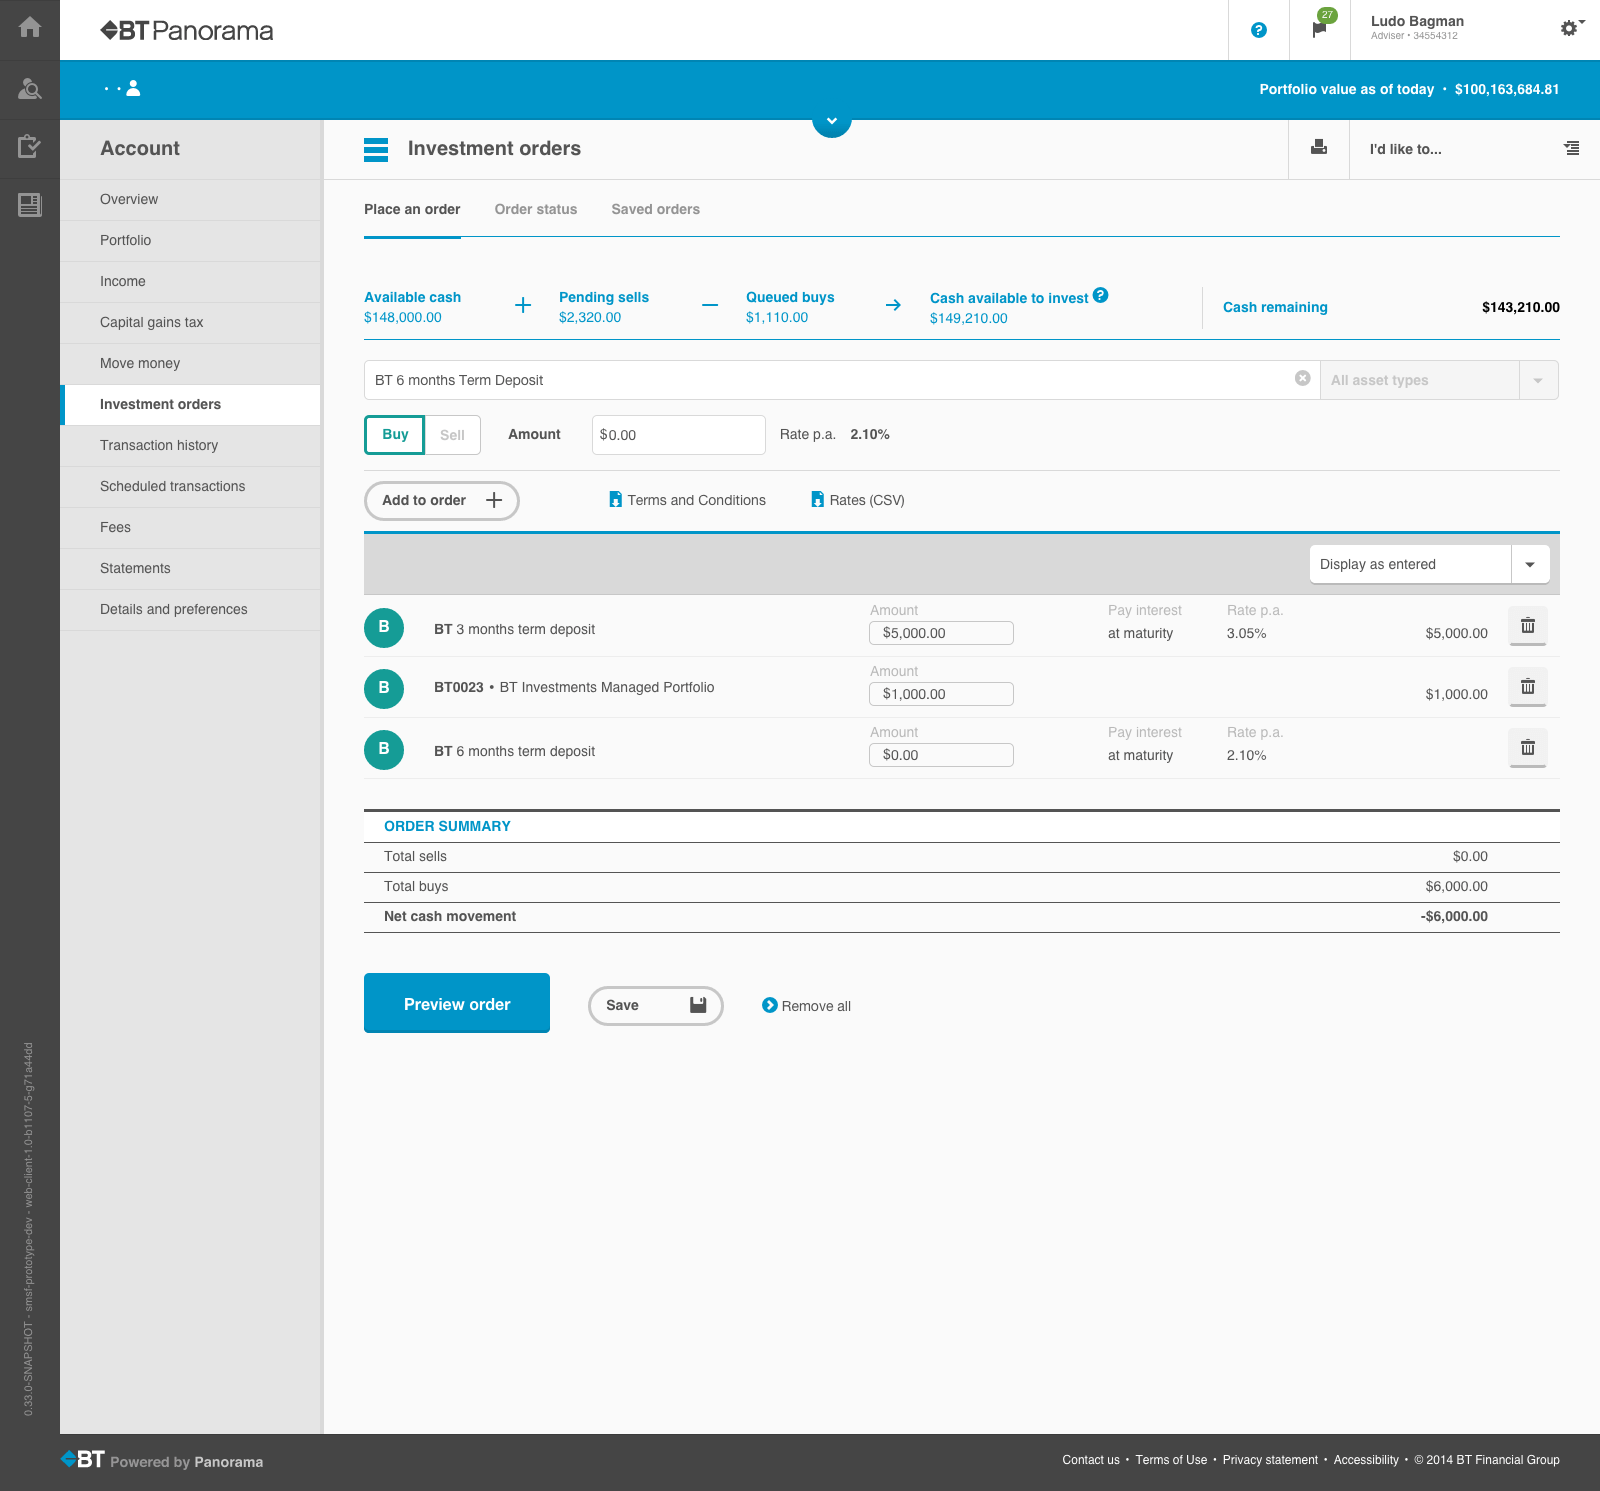Screen dimensions: 1600x1491
Task: Open the All asset types dropdown
Action: click(1439, 380)
